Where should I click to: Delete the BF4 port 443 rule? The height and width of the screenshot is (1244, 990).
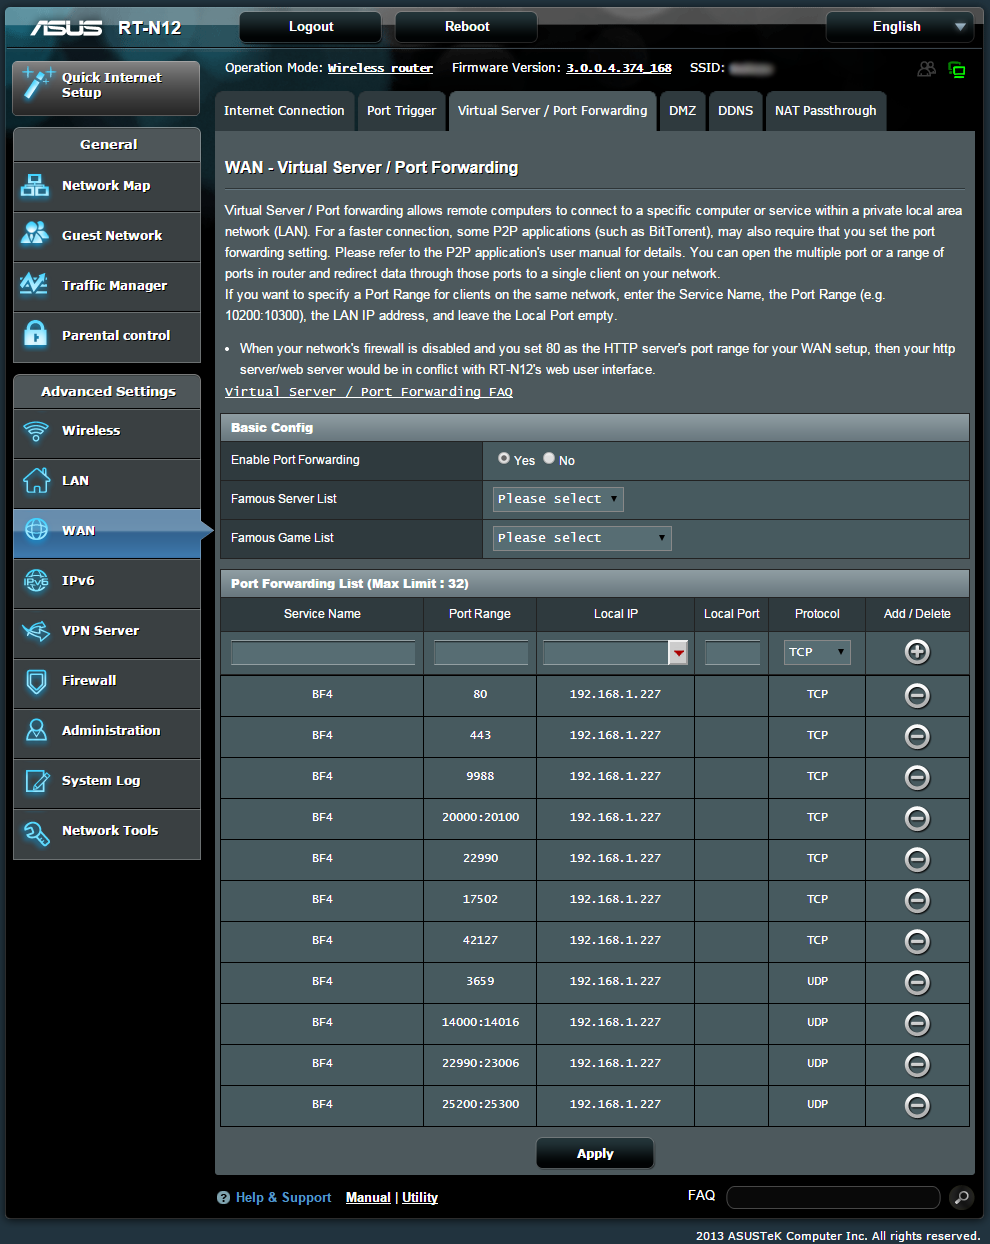click(x=917, y=736)
